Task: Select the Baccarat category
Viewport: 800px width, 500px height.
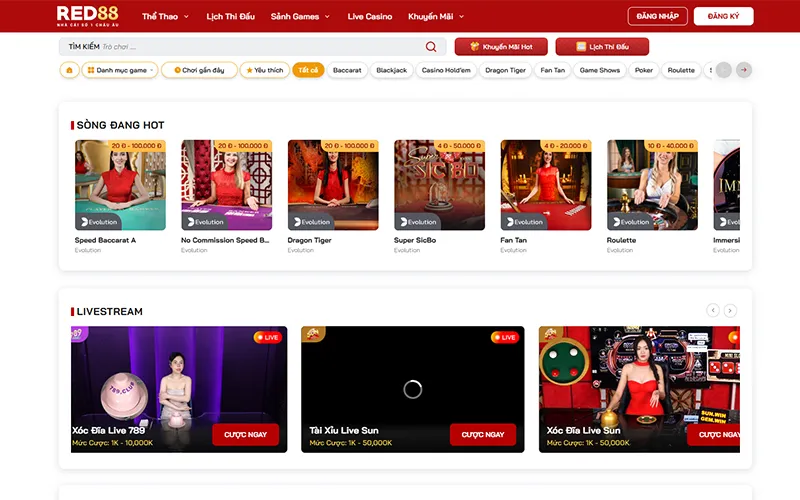Action: click(x=347, y=70)
